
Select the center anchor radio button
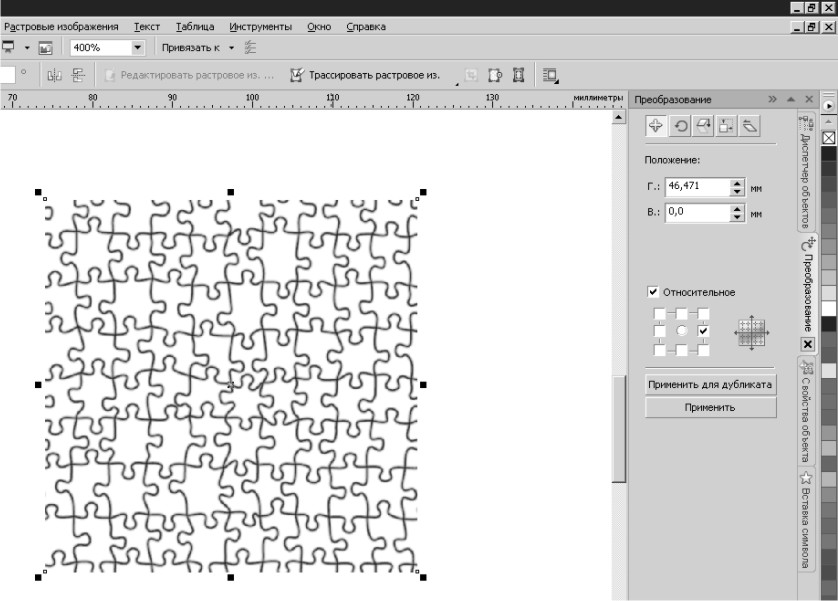point(681,331)
